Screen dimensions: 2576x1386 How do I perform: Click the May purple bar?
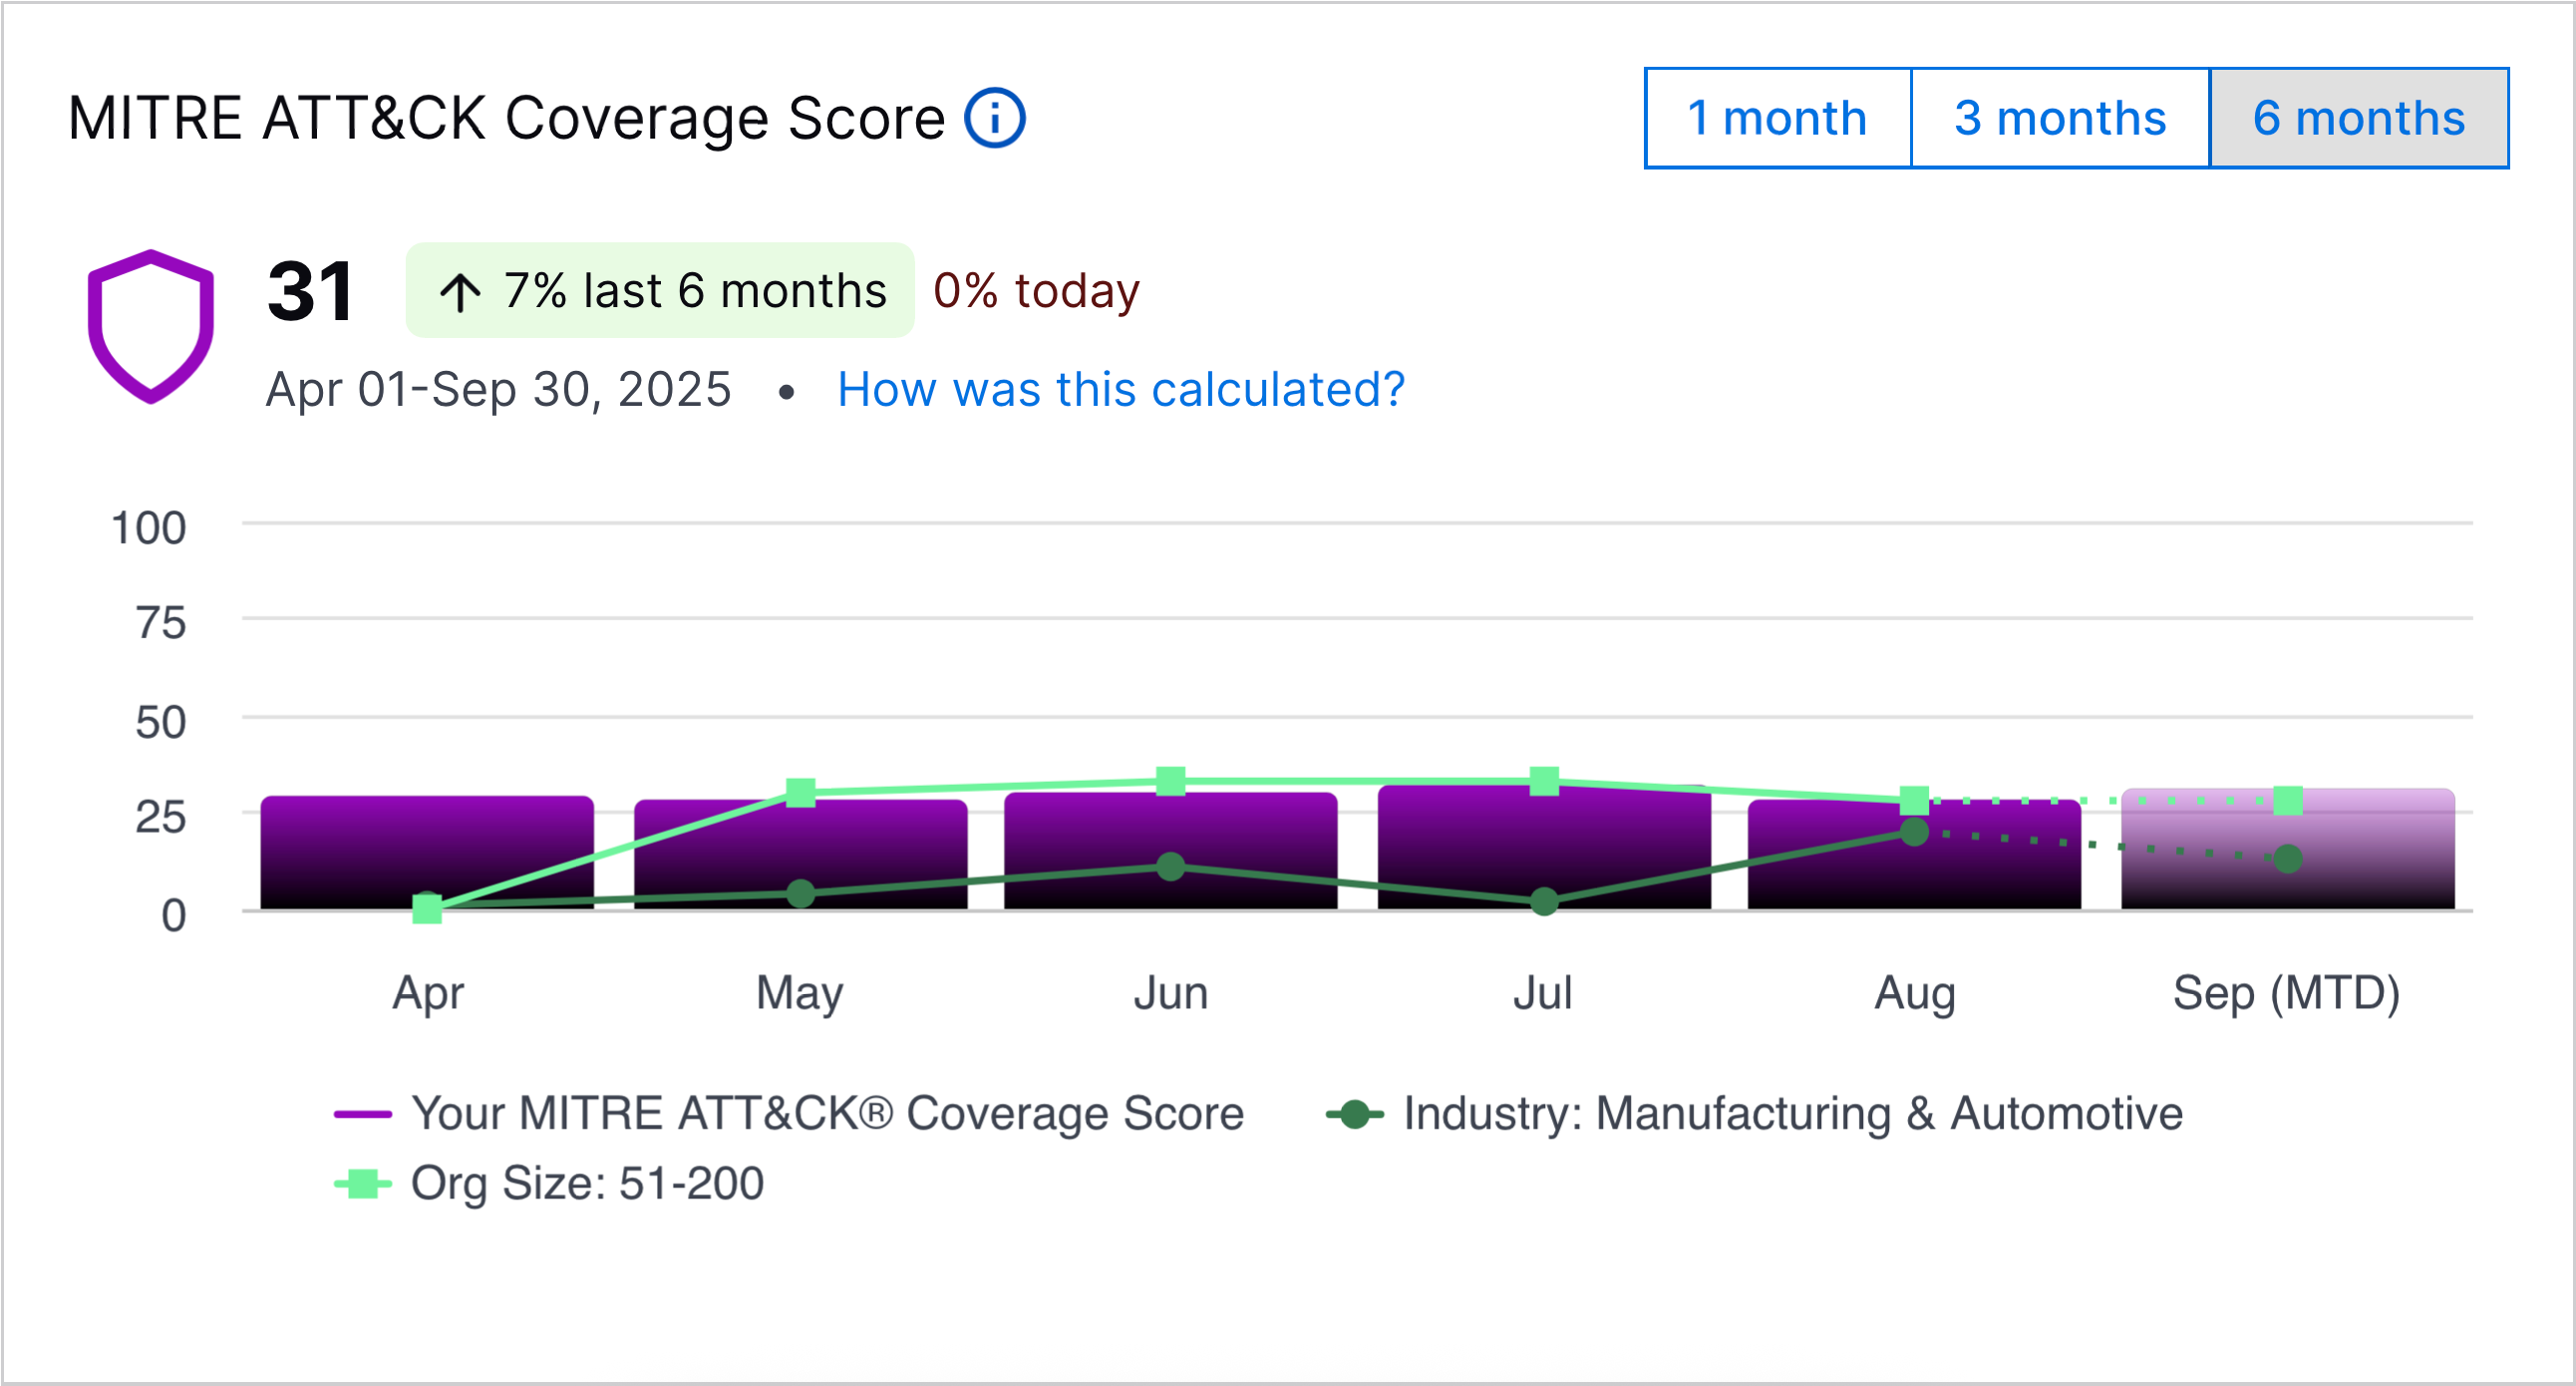800,854
